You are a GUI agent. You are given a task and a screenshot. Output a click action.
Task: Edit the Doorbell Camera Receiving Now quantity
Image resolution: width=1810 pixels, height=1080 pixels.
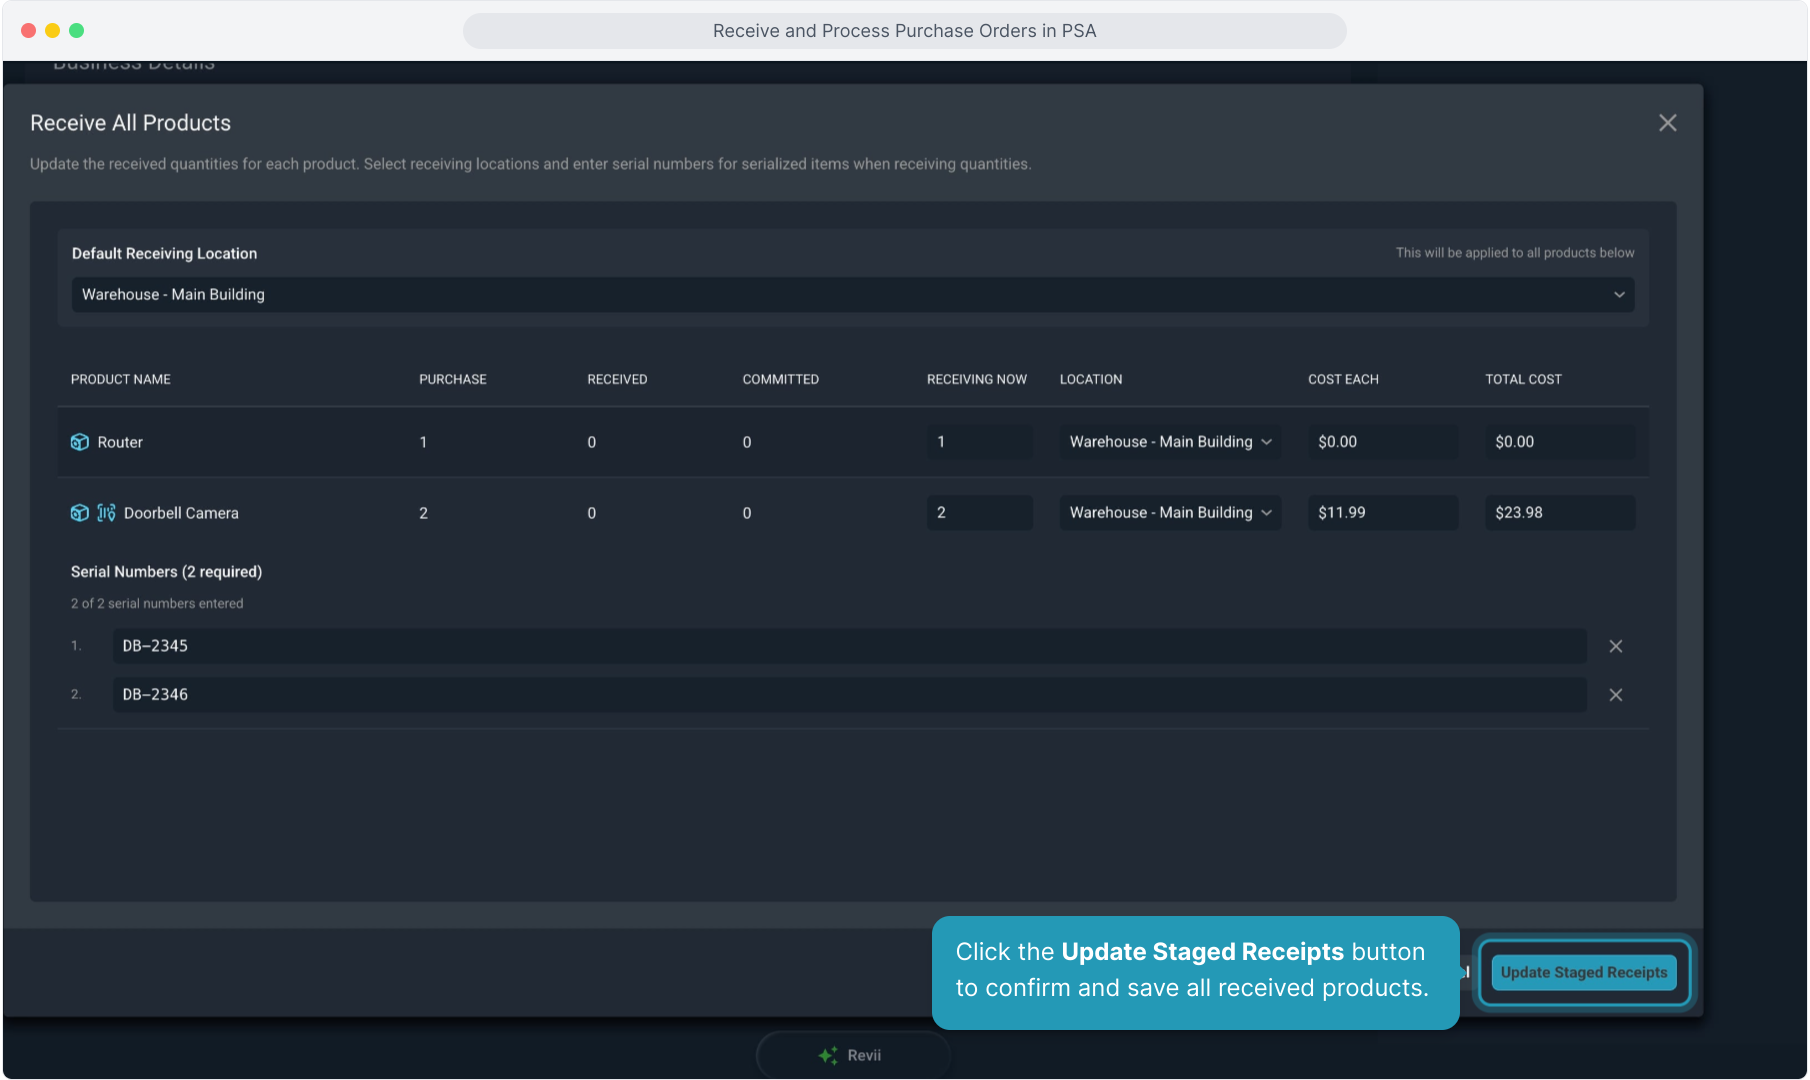978,513
